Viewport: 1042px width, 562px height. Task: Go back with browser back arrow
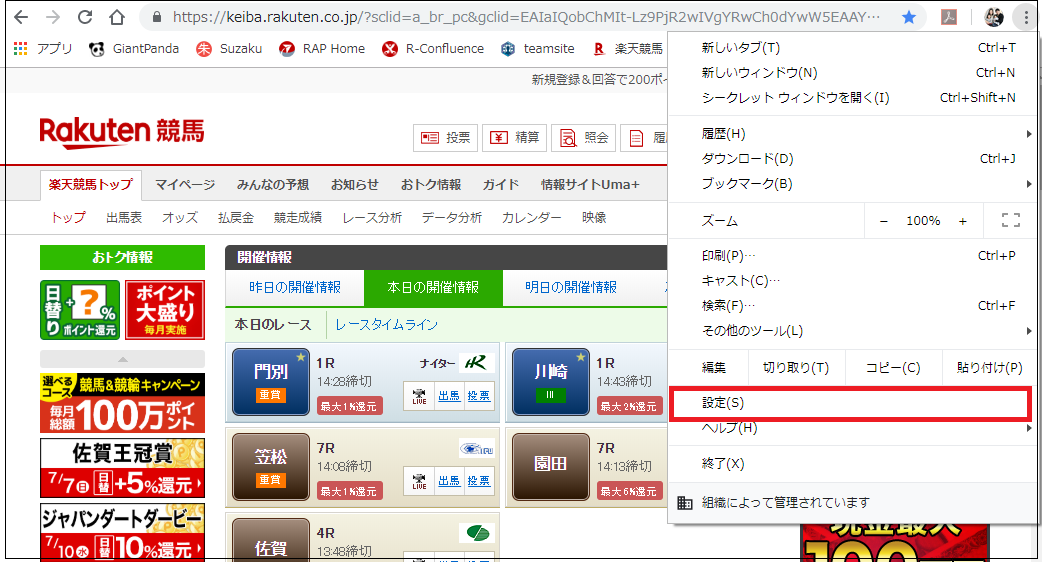[x=21, y=17]
